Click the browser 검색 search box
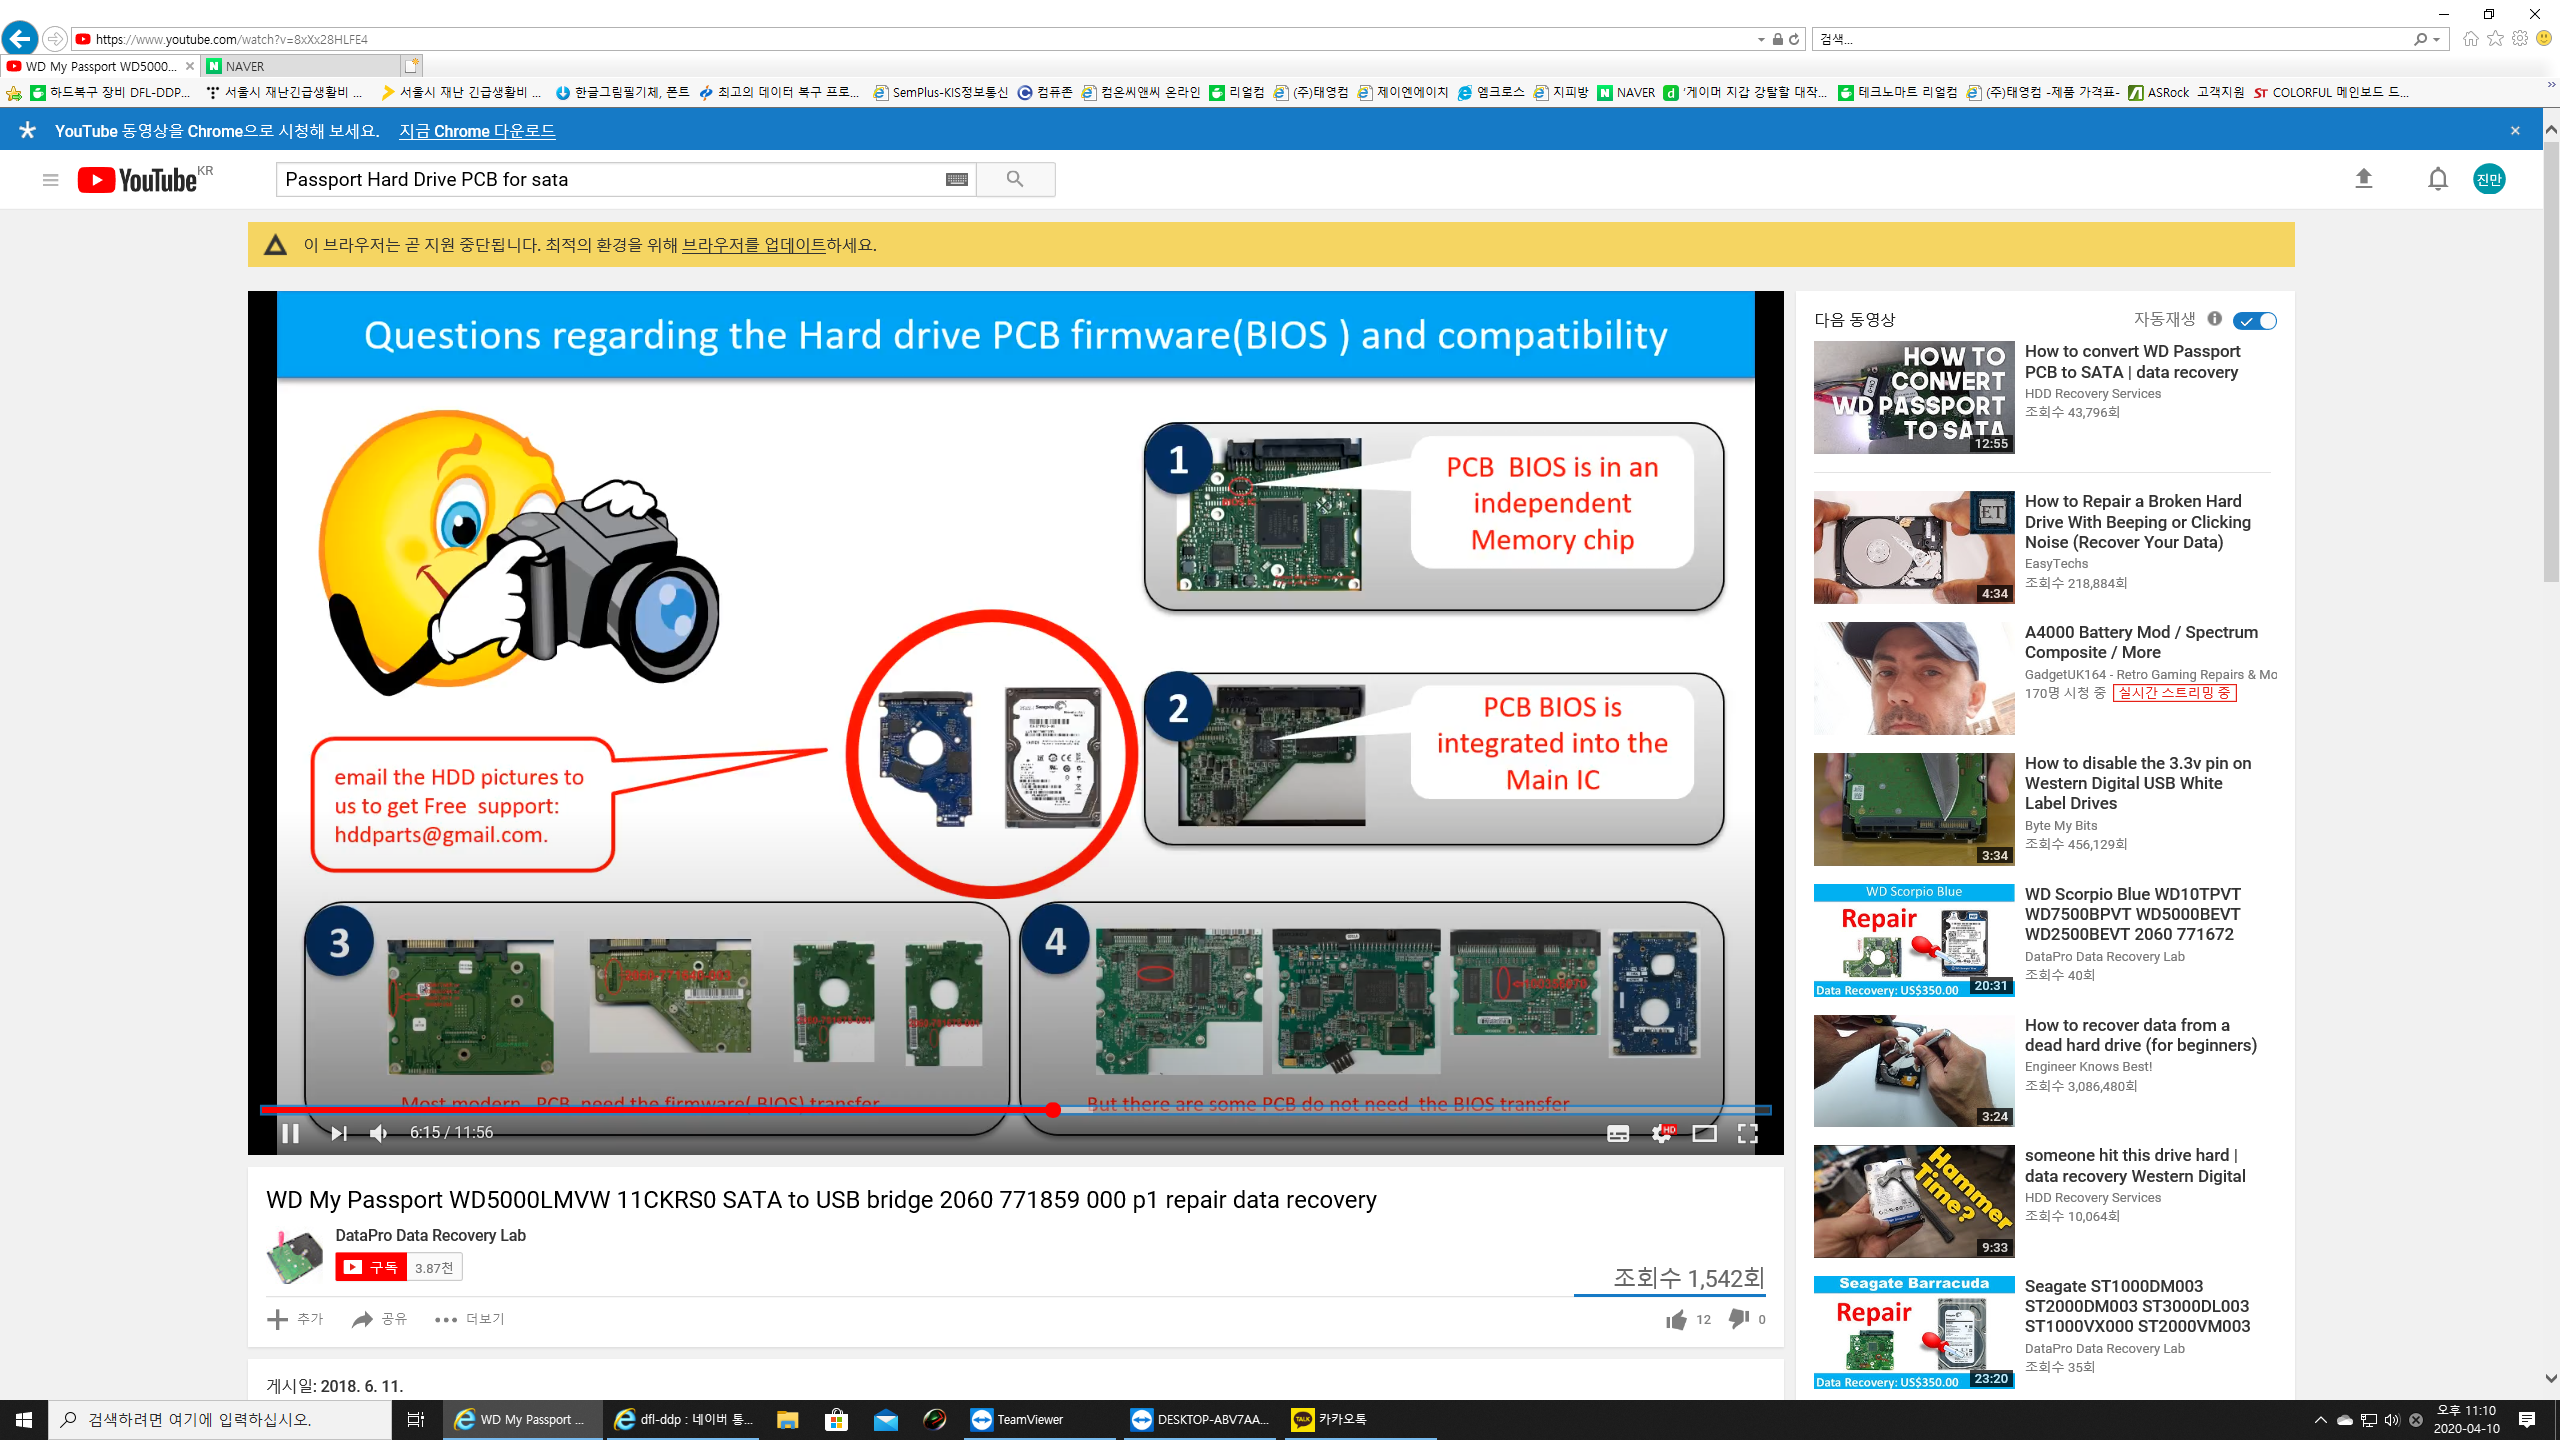The image size is (2560, 1440). pos(2110,39)
